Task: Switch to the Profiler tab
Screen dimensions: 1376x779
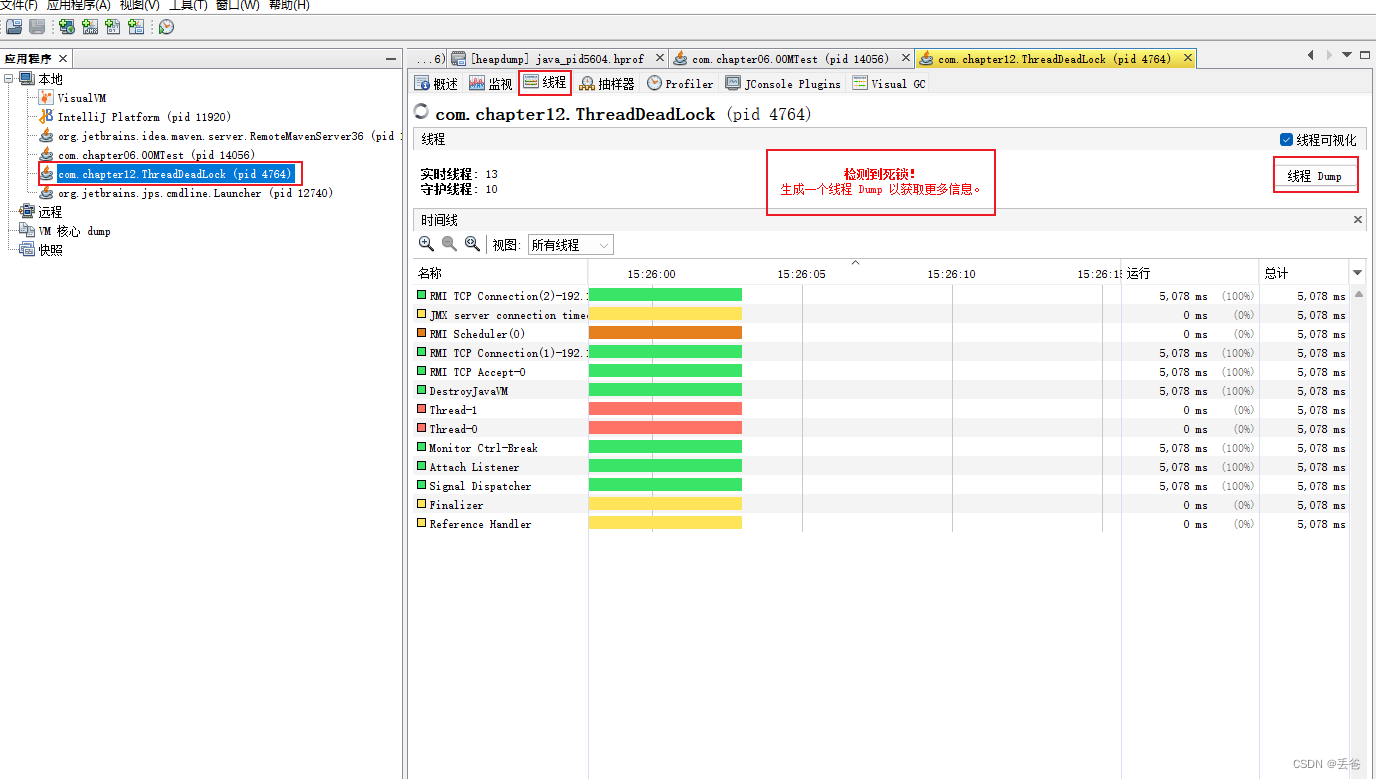Action: 680,84
